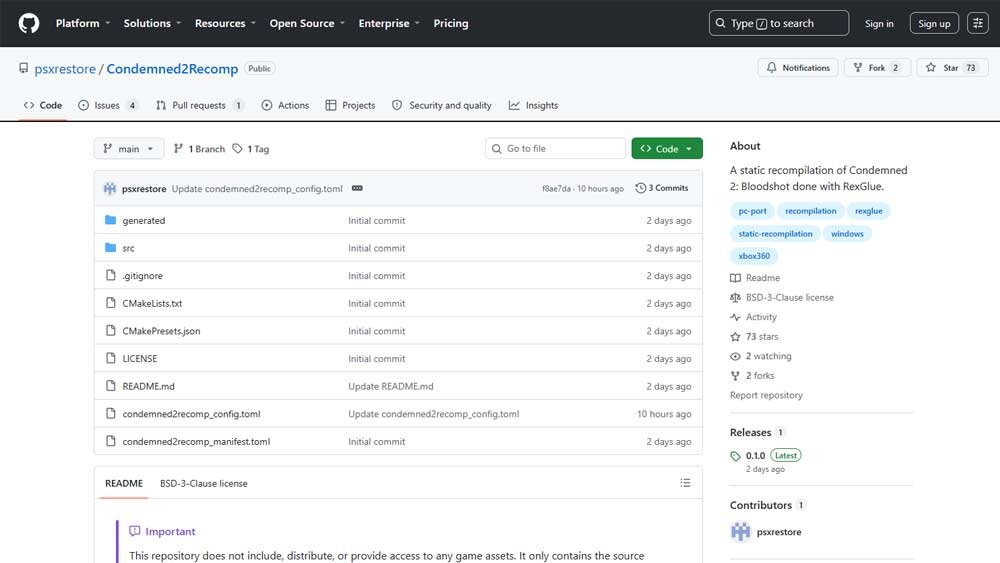
Task: Open the Enterprise dropdown
Action: pyautogui.click(x=389, y=24)
